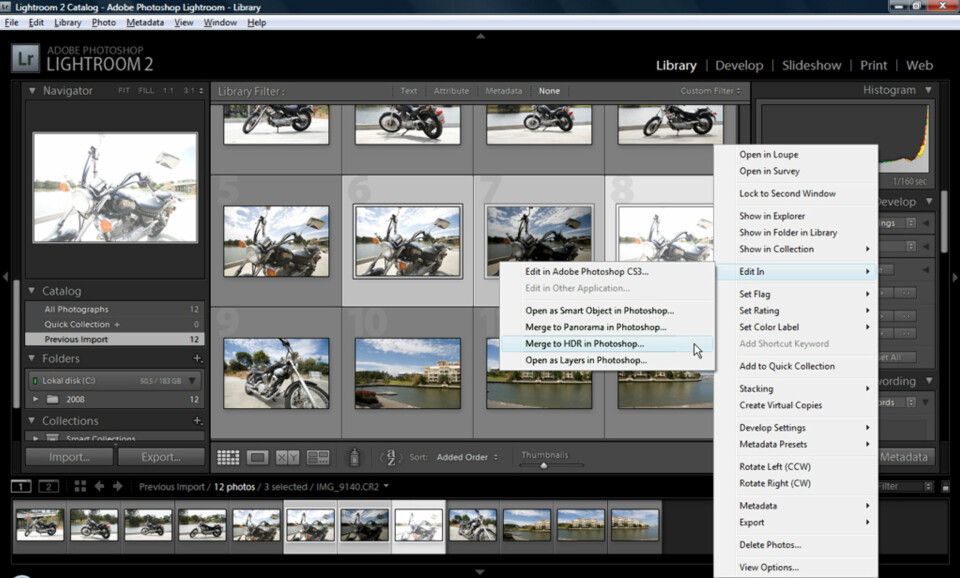Viewport: 960px width, 578px height.
Task: Switch to Loupe view in the toolbar
Action: (x=257, y=457)
